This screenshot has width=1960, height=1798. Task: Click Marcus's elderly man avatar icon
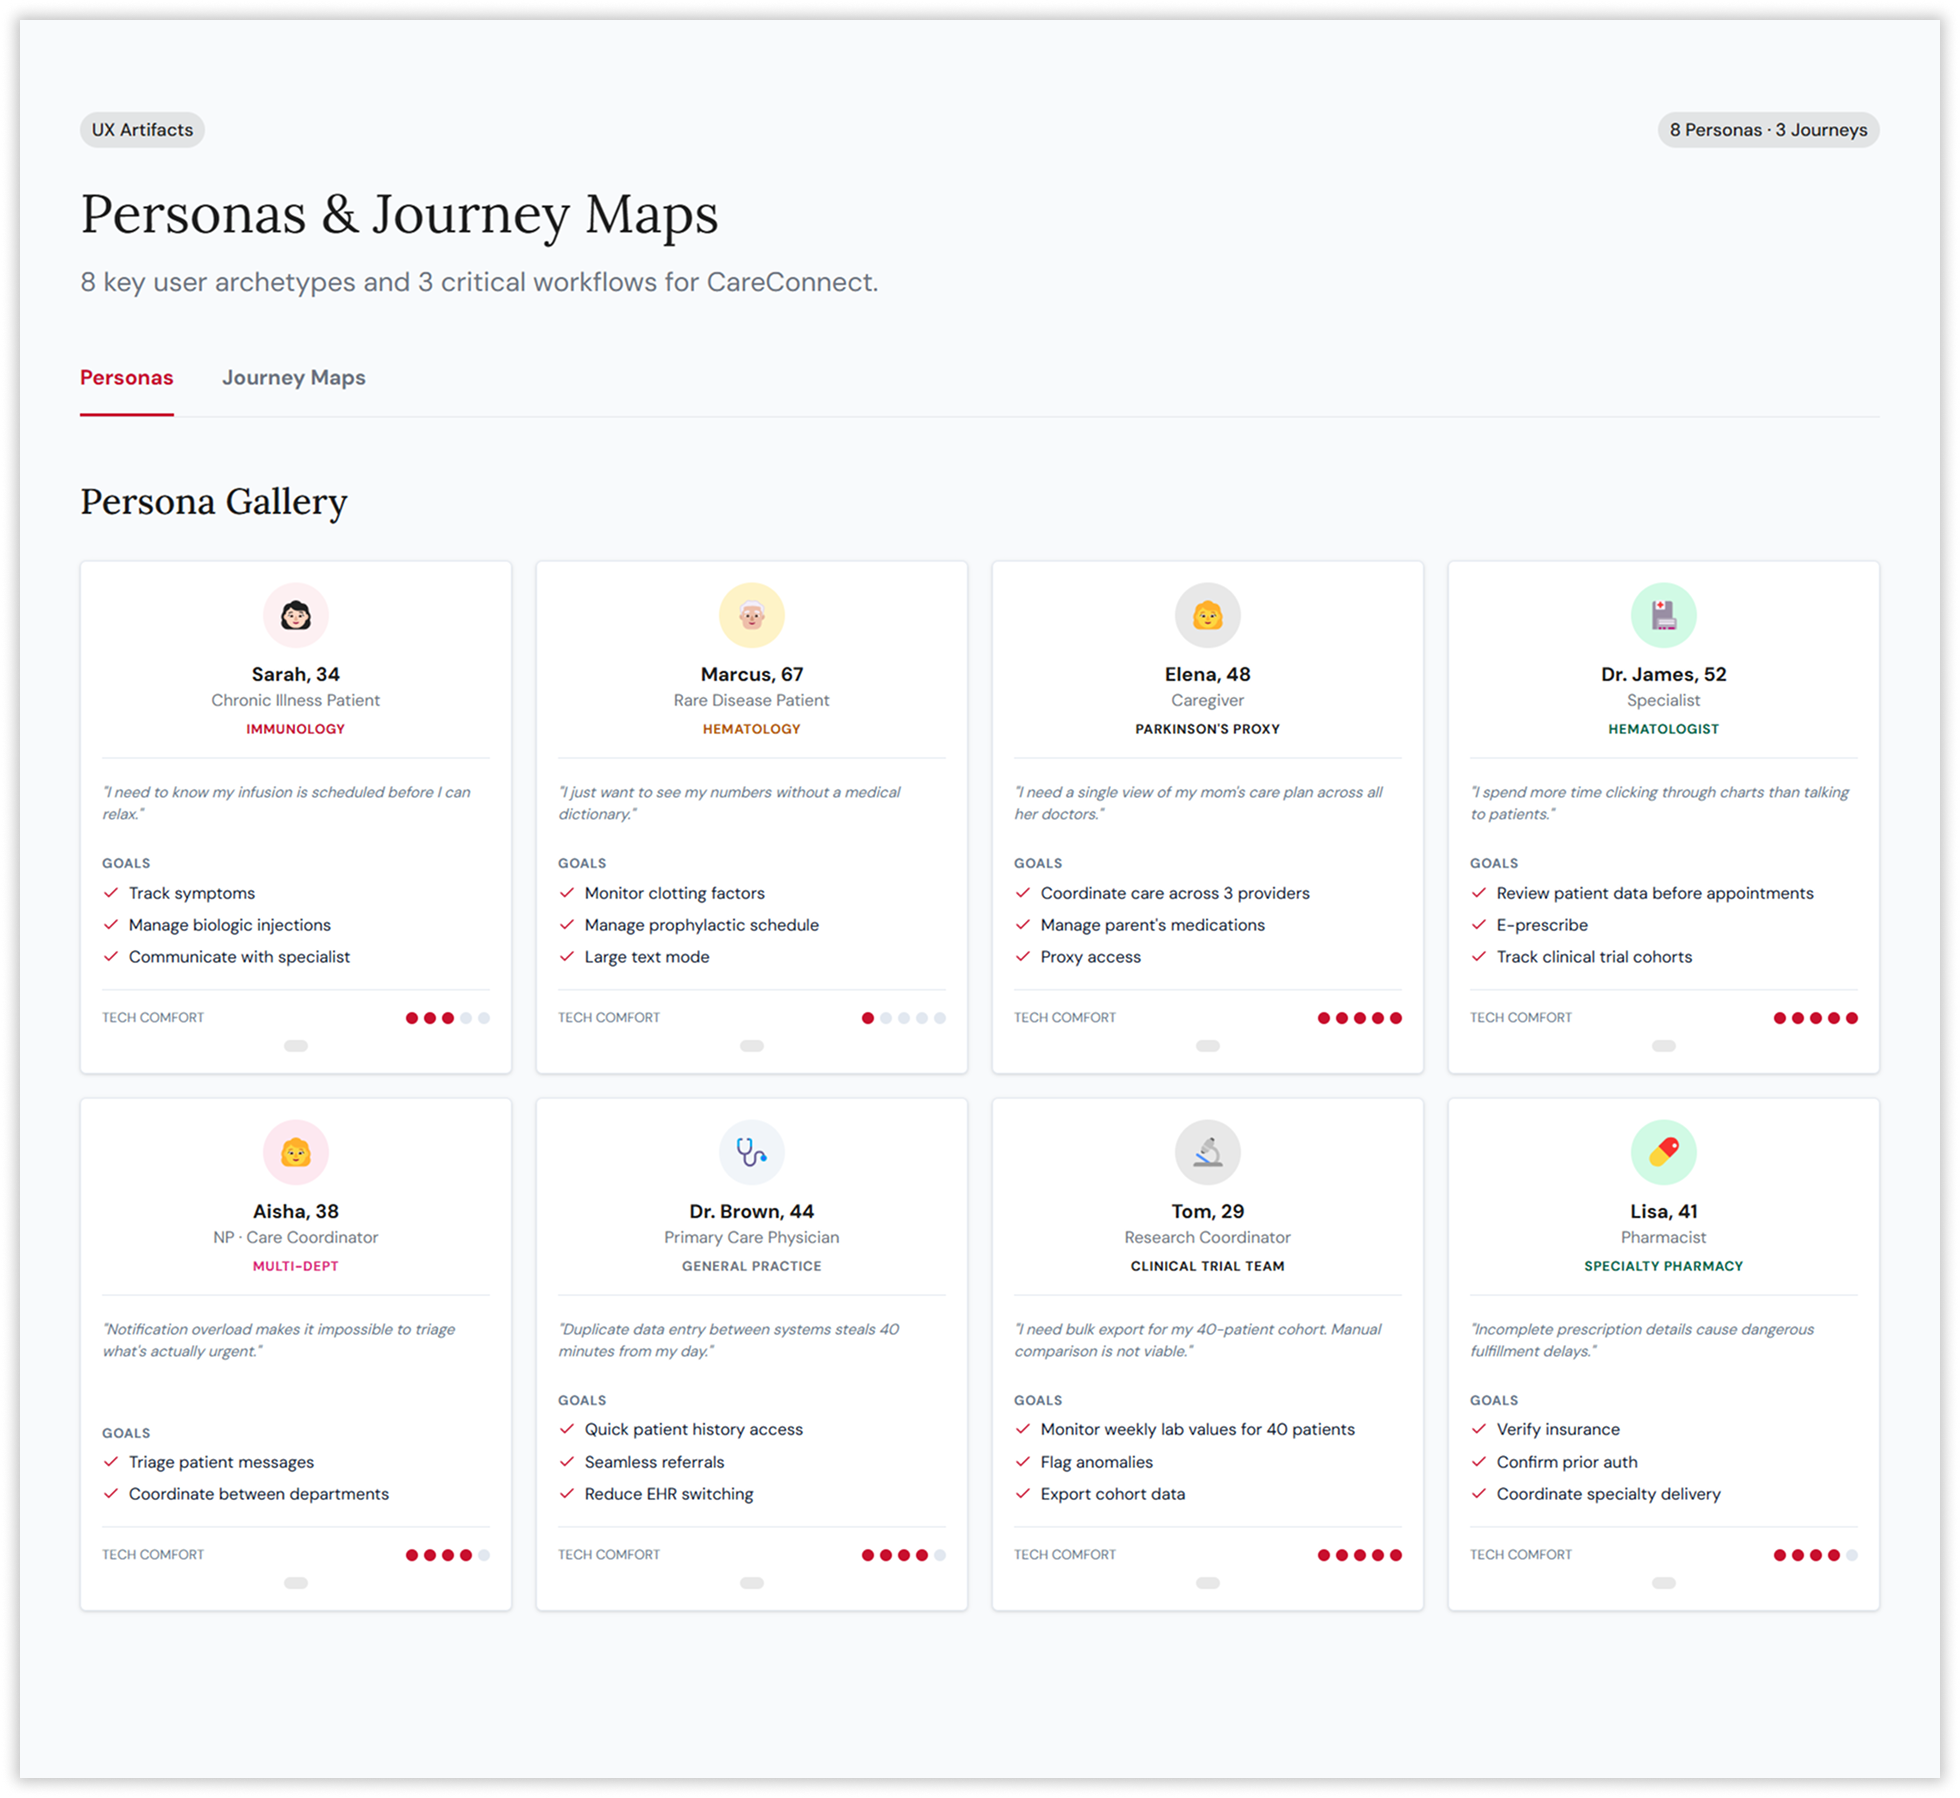pos(751,615)
